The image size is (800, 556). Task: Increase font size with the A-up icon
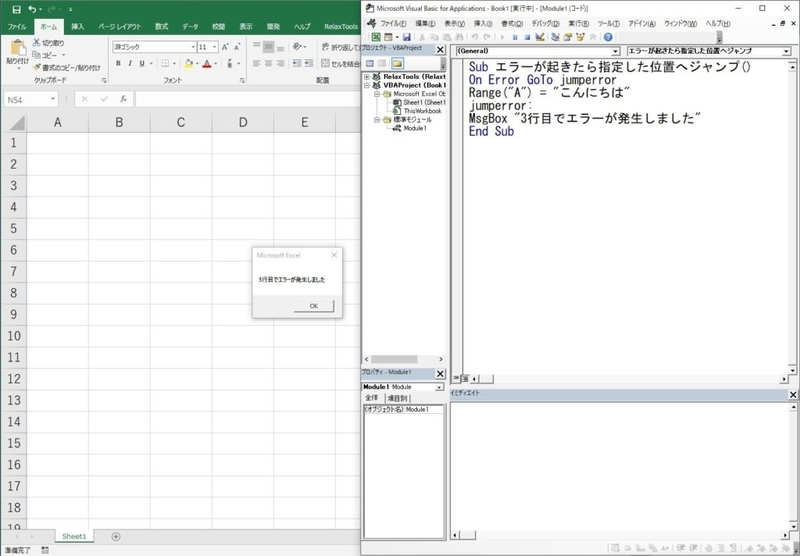click(225, 47)
